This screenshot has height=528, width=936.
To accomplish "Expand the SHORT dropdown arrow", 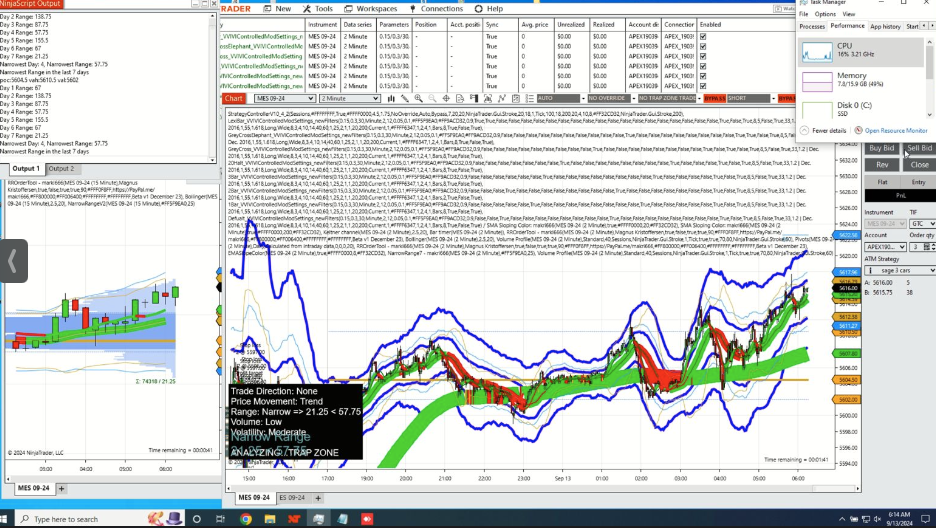I will 774,98.
